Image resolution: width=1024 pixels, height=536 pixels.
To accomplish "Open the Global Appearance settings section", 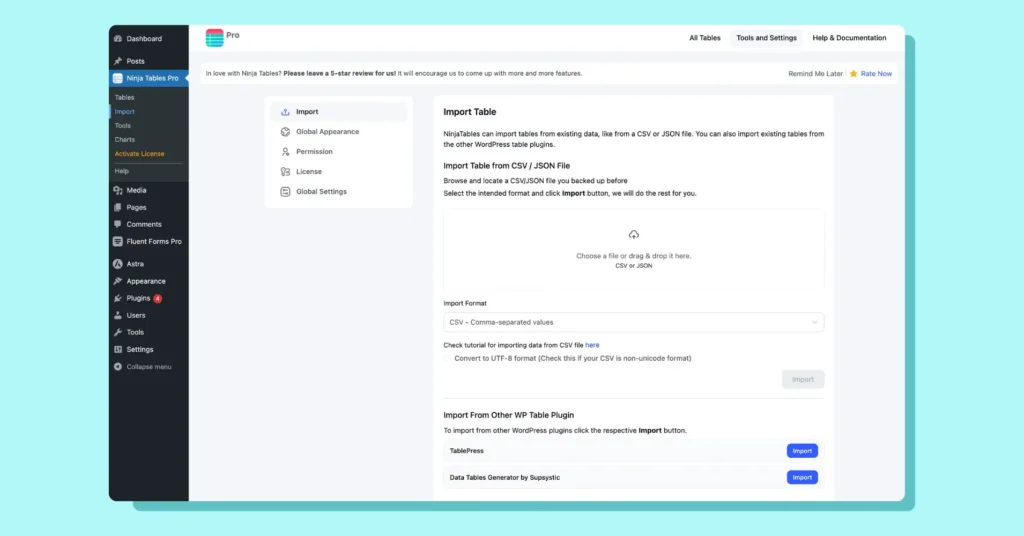I will point(338,132).
